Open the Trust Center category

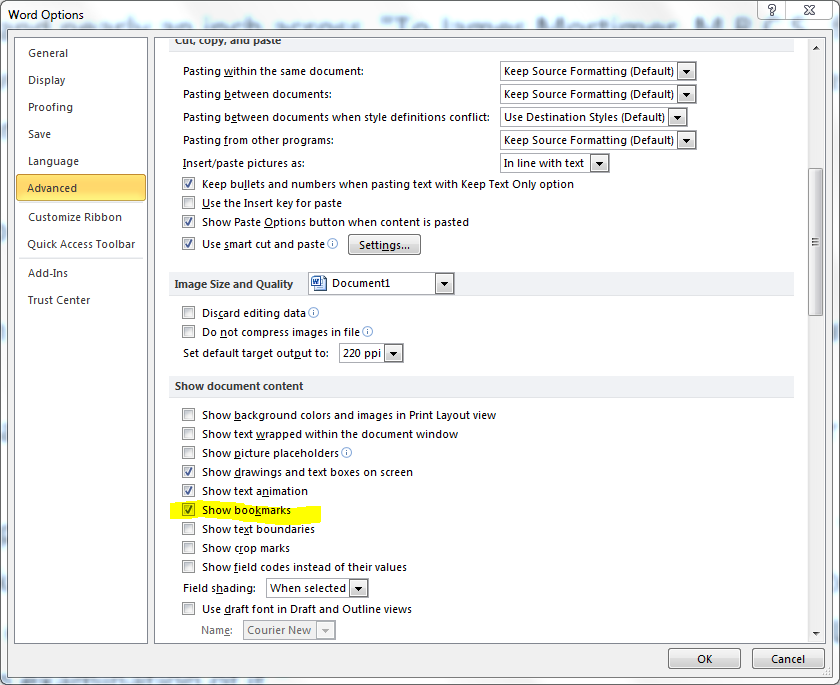tap(59, 300)
